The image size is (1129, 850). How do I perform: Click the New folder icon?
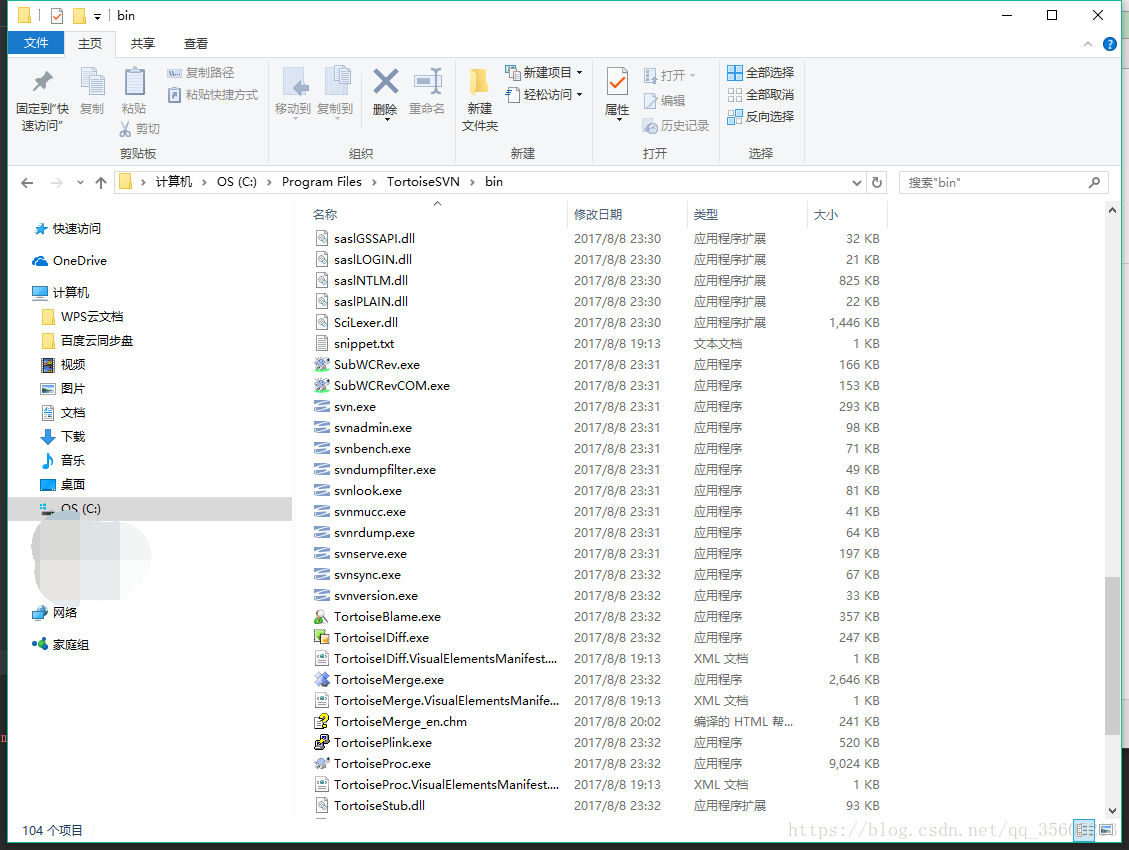(480, 81)
